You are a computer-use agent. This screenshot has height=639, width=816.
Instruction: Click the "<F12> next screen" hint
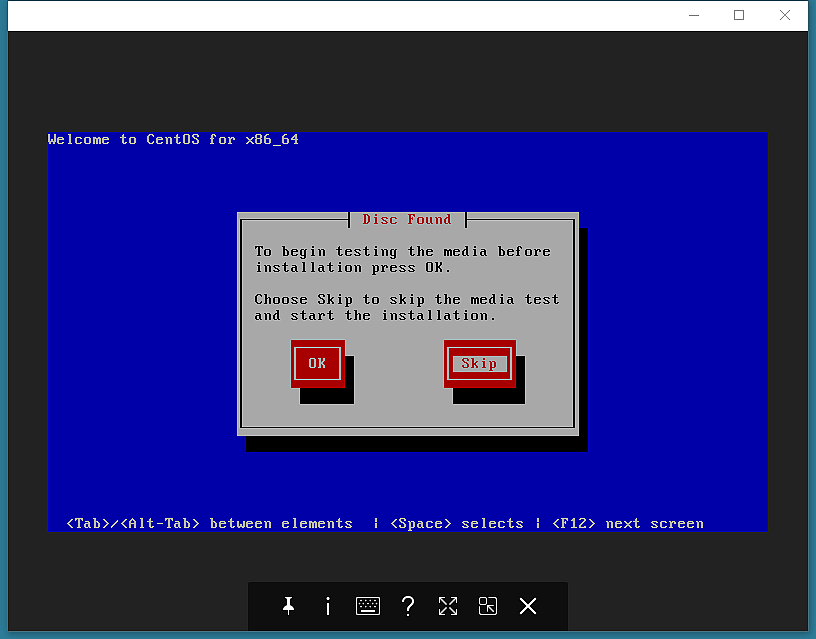(628, 524)
